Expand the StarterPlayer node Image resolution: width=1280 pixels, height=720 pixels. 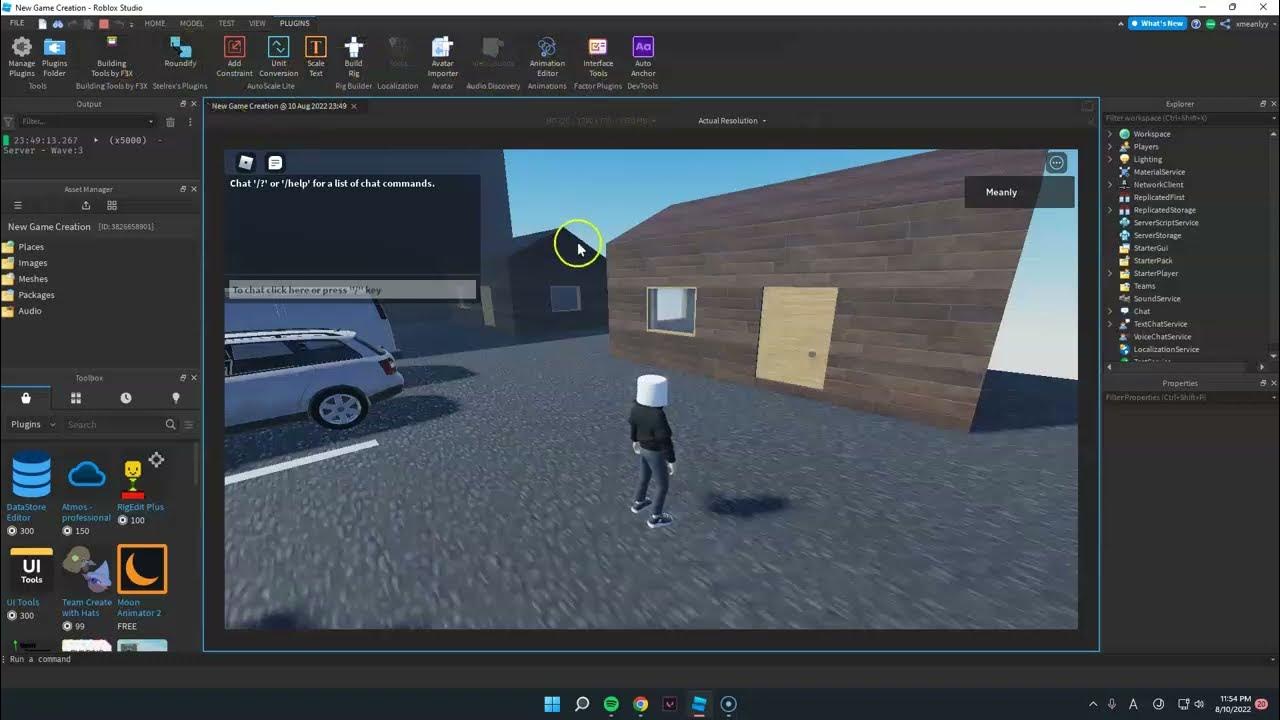coord(1109,273)
